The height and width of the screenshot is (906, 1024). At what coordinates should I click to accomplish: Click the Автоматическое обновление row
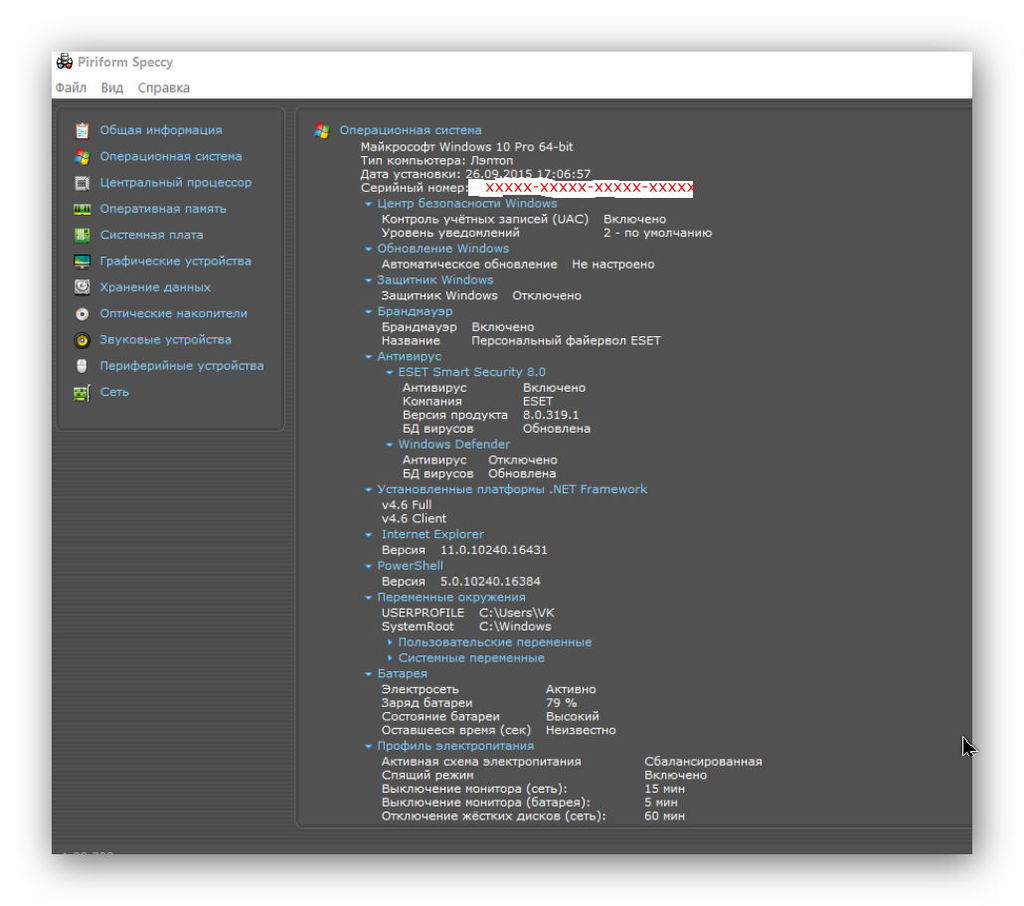[518, 265]
